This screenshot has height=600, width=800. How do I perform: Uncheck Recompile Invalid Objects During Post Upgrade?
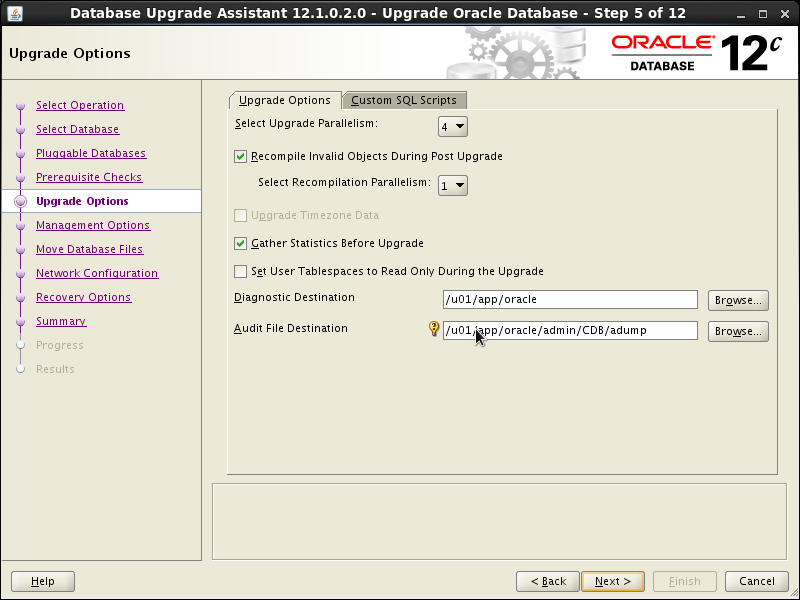[x=240, y=156]
